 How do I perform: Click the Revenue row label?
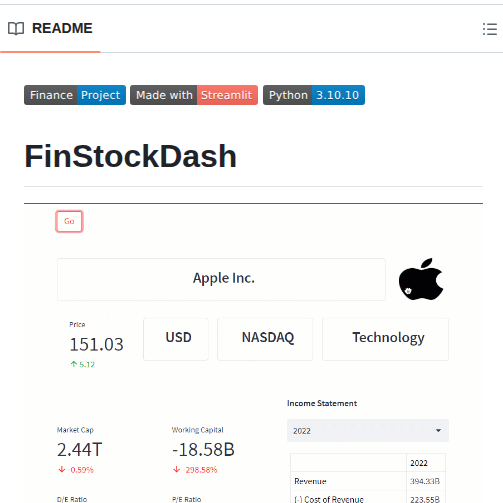(x=310, y=481)
